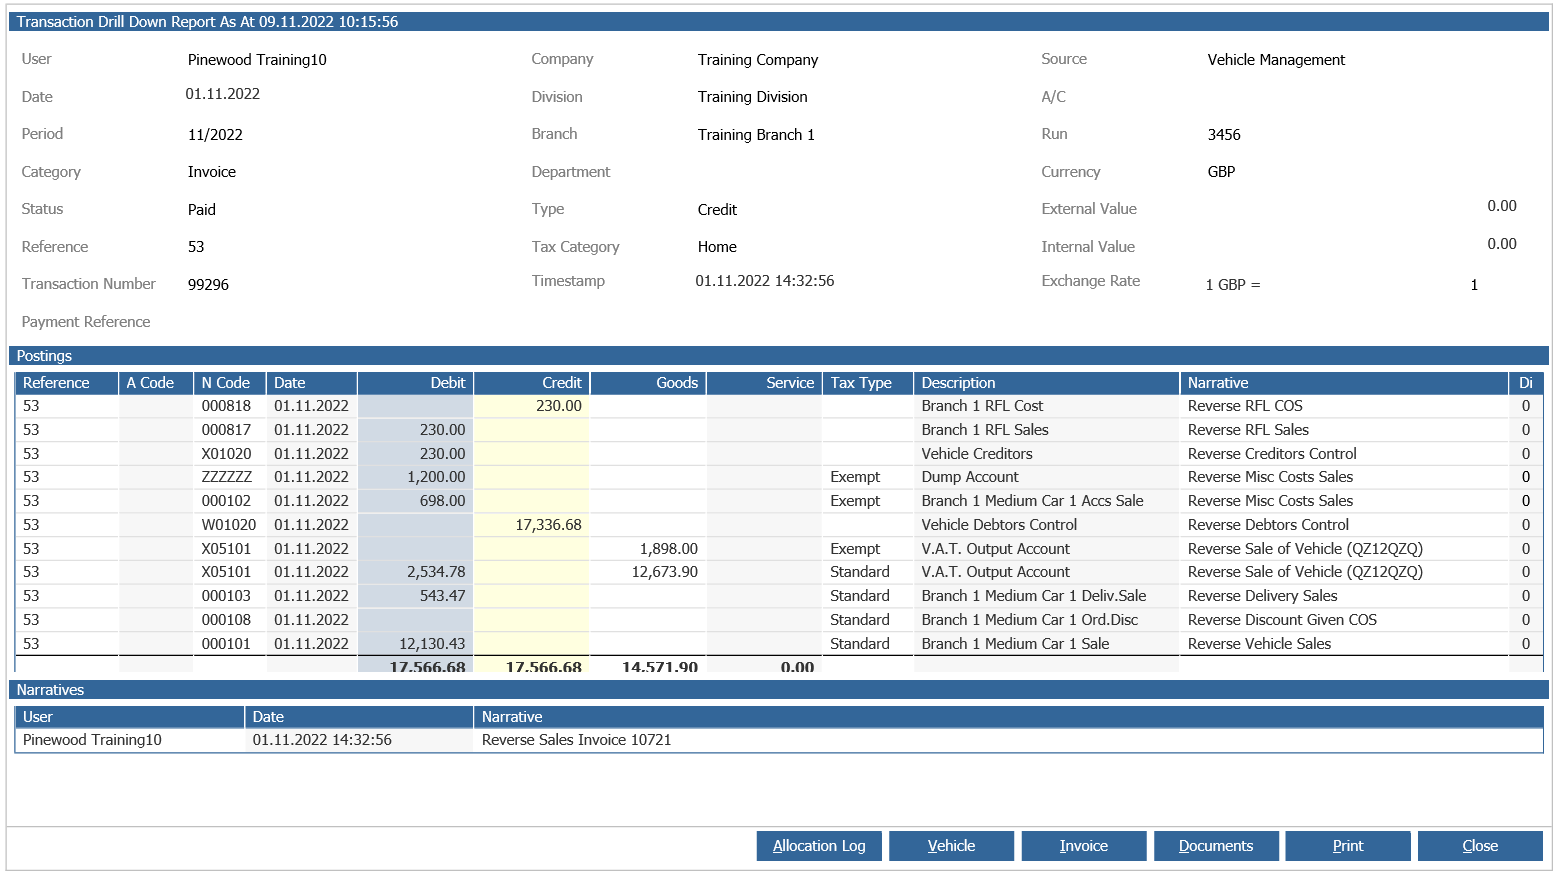1557x876 pixels.
Task: Click Run value 3456
Action: click(1224, 135)
